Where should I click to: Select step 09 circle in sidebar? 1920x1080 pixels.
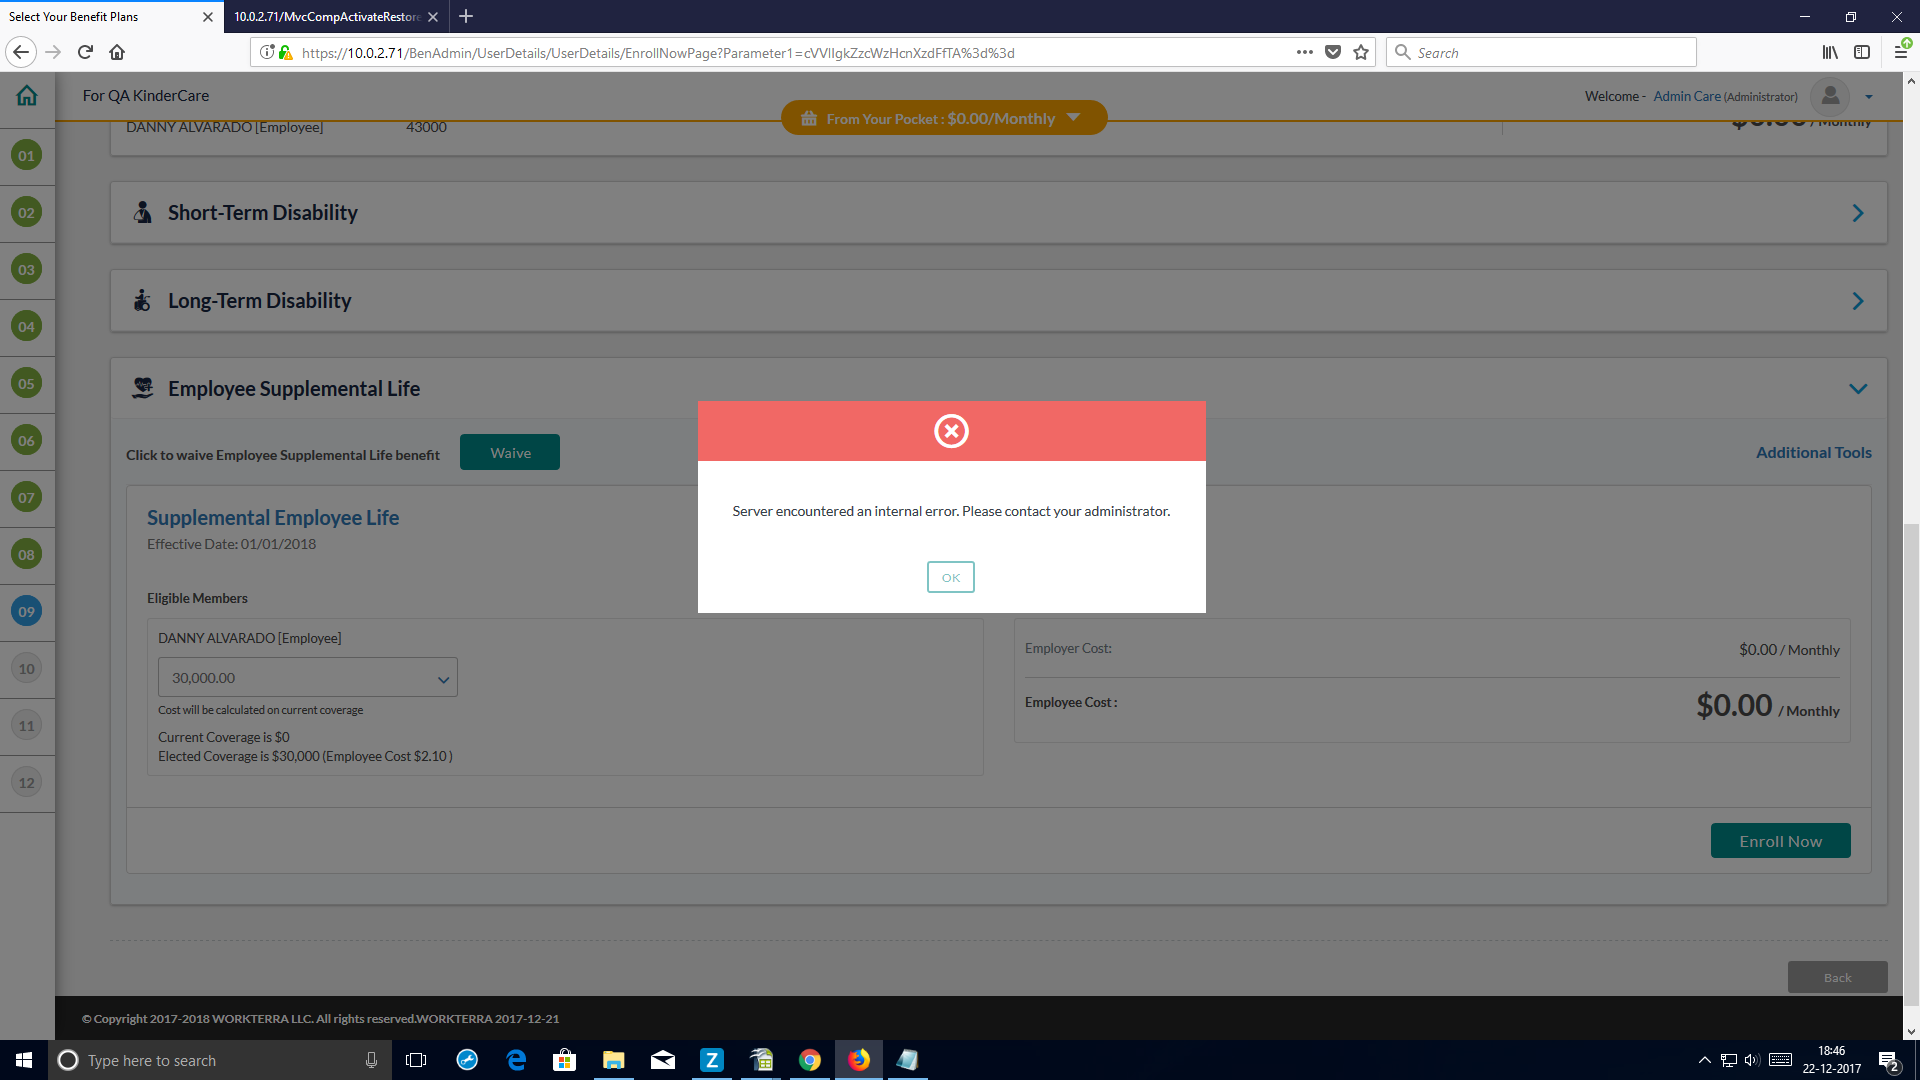pos(27,612)
